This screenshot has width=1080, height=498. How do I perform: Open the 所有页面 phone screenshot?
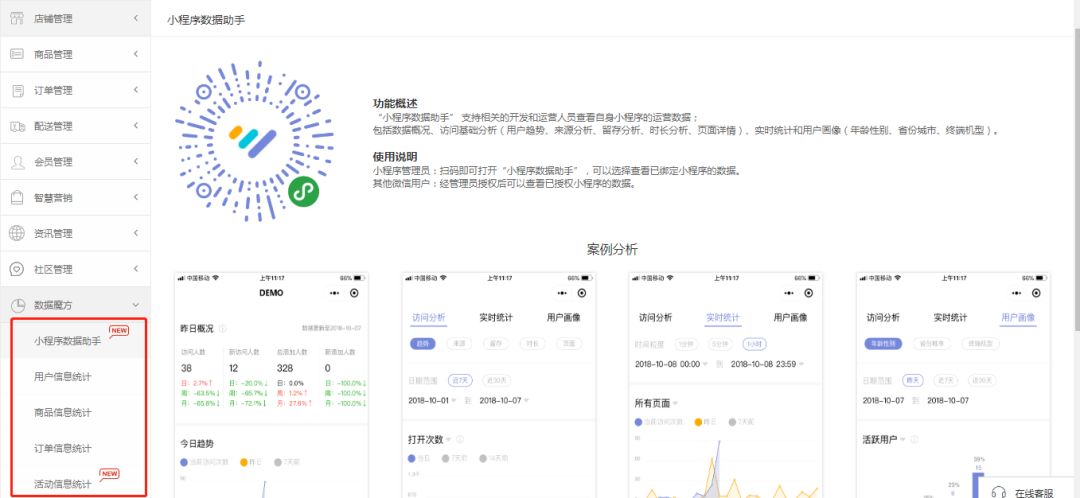[x=726, y=384]
